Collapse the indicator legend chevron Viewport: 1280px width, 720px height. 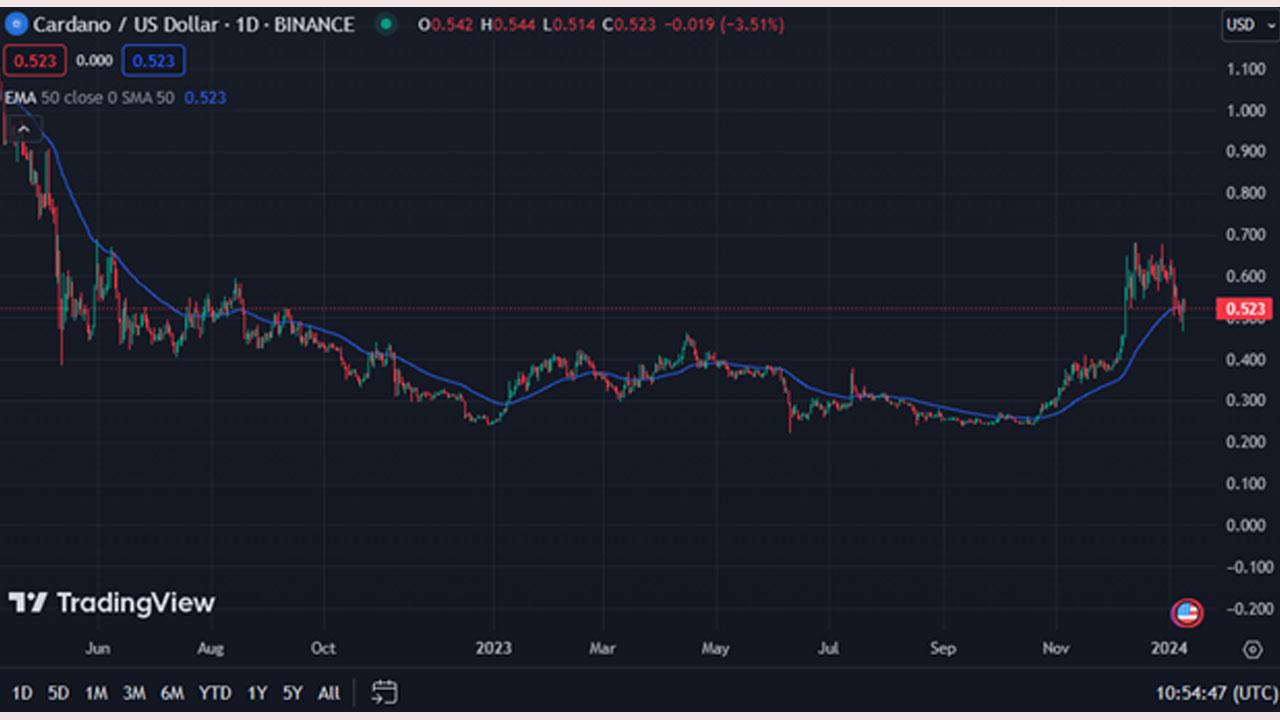coord(24,127)
